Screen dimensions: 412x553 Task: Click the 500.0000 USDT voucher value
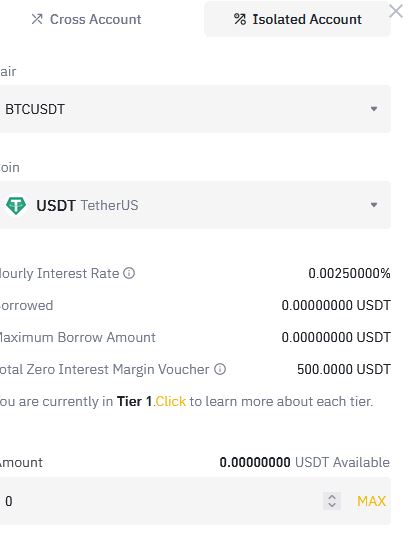point(344,369)
